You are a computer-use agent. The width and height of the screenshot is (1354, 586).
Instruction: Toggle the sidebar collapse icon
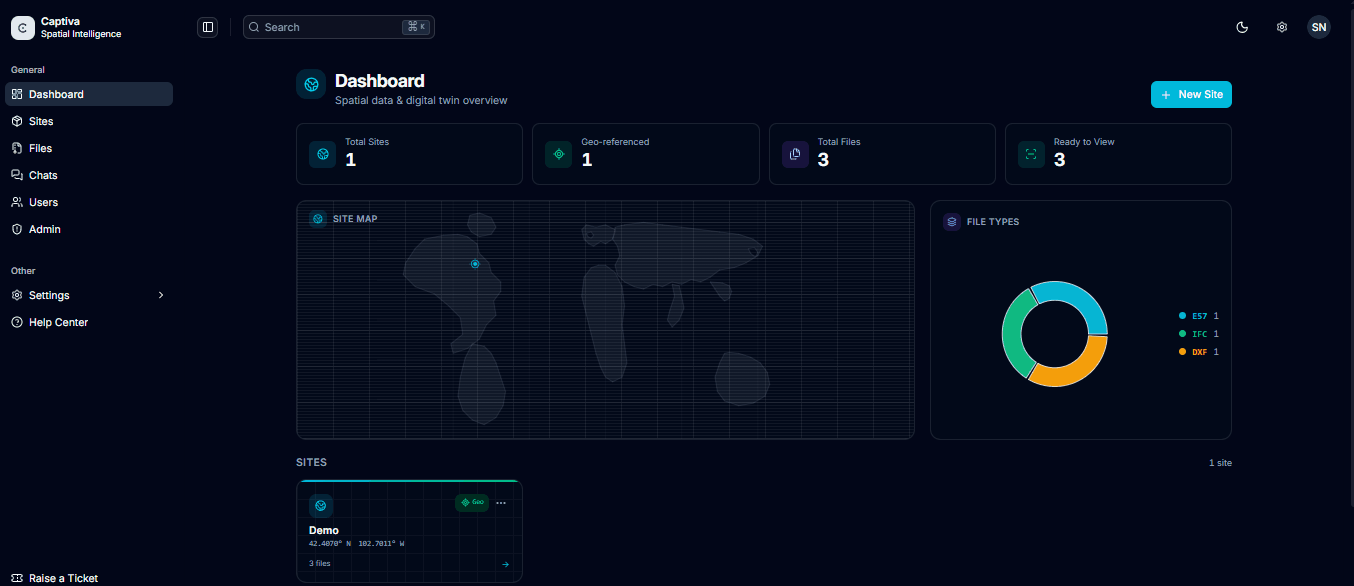pyautogui.click(x=208, y=27)
